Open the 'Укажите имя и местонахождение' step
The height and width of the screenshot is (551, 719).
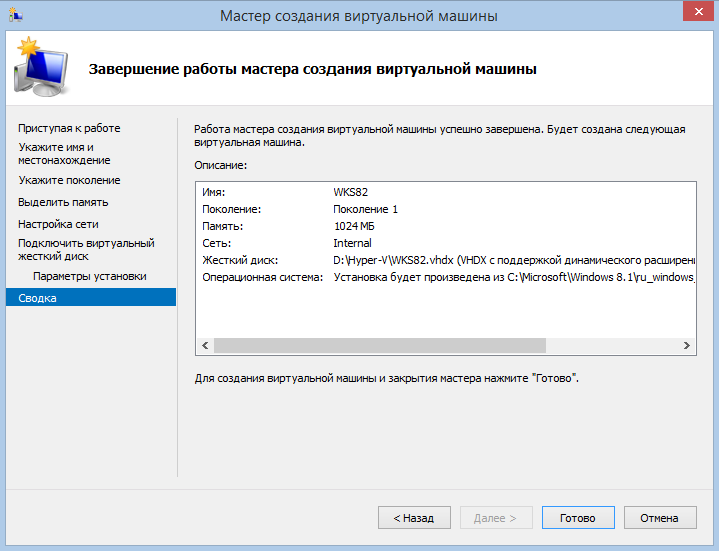(x=64, y=154)
